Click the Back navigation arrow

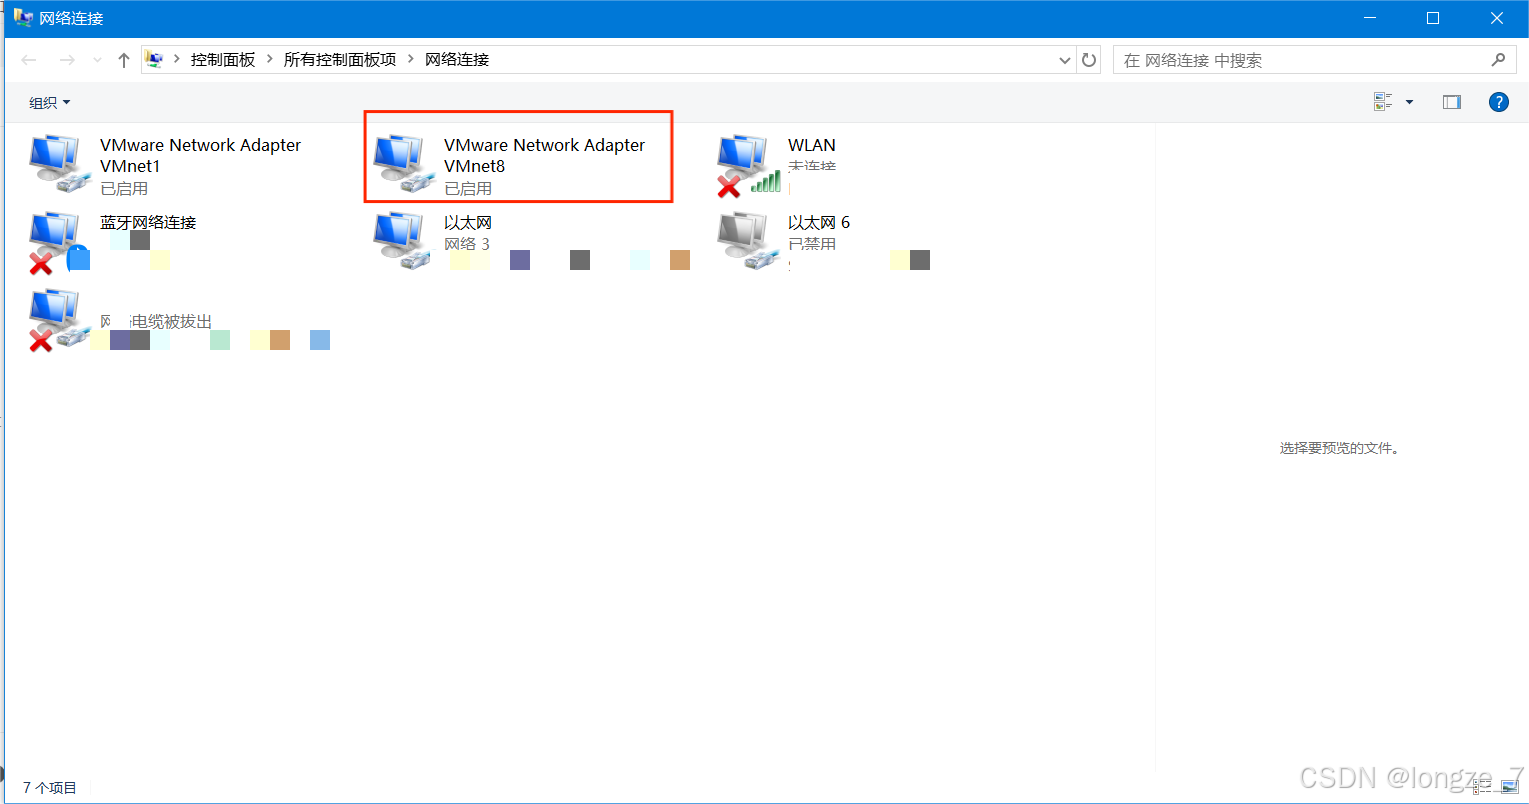pos(29,60)
